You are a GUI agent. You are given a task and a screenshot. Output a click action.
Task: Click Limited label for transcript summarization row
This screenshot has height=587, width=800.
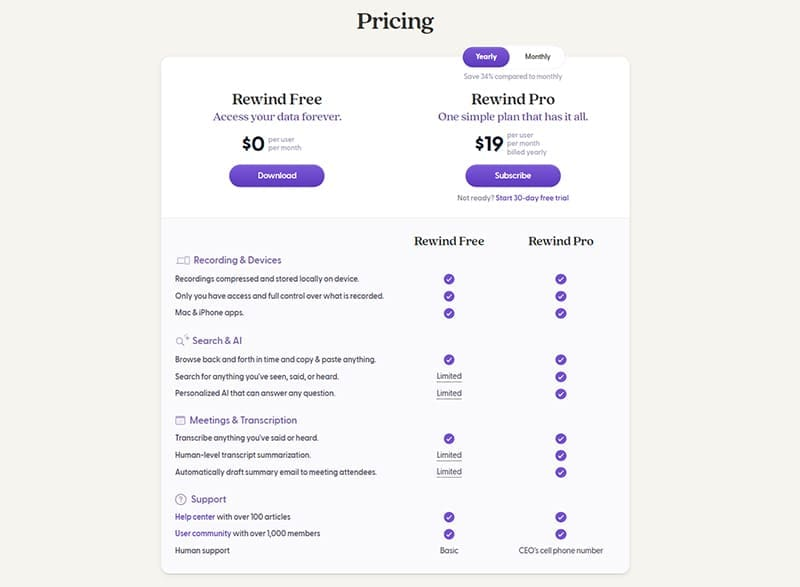(449, 455)
